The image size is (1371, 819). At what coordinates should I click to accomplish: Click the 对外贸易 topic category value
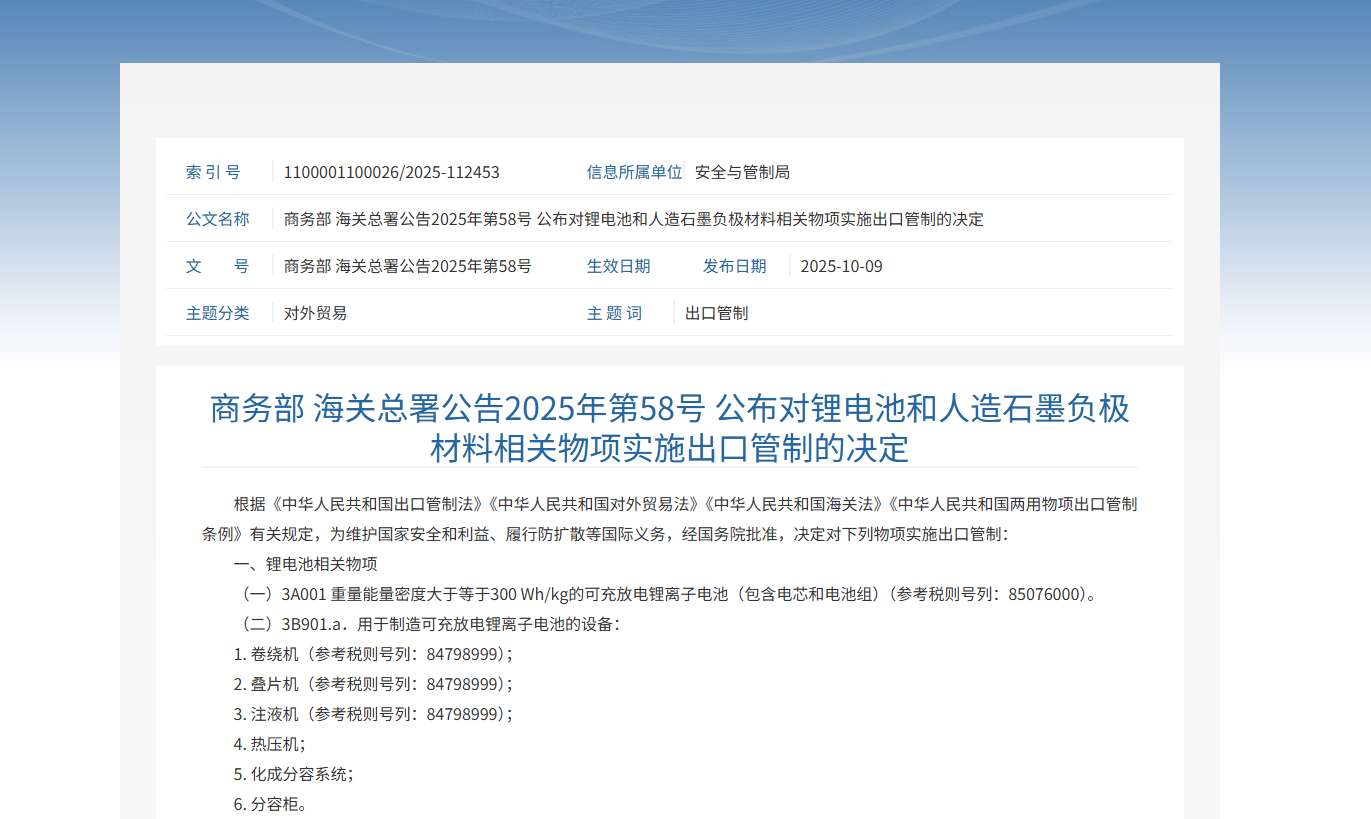tap(315, 313)
